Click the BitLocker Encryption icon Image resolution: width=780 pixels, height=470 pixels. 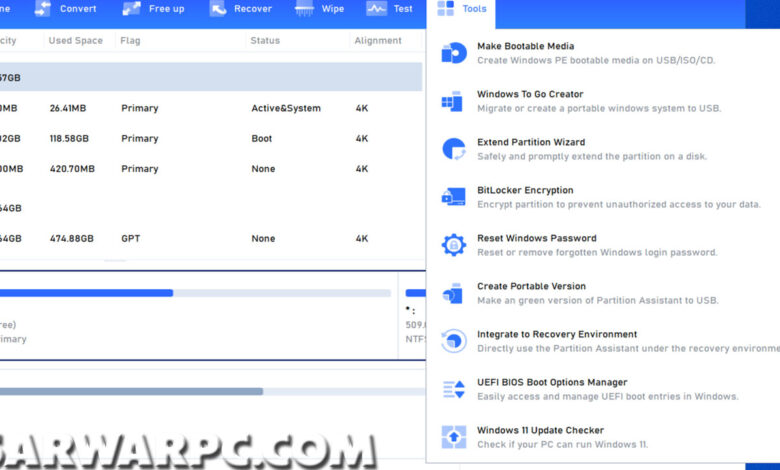pyautogui.click(x=453, y=197)
